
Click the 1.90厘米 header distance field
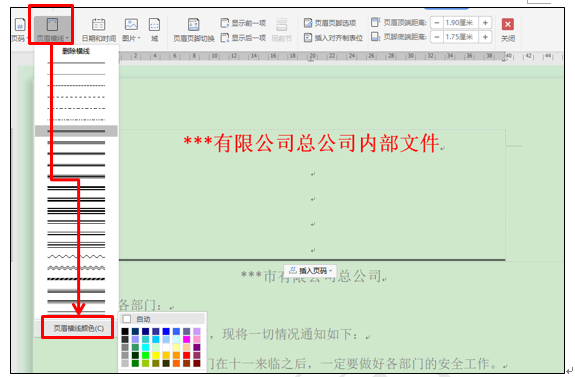(461, 23)
